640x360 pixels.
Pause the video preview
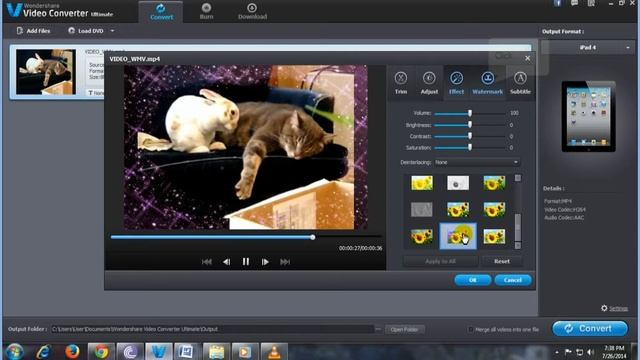(246, 262)
